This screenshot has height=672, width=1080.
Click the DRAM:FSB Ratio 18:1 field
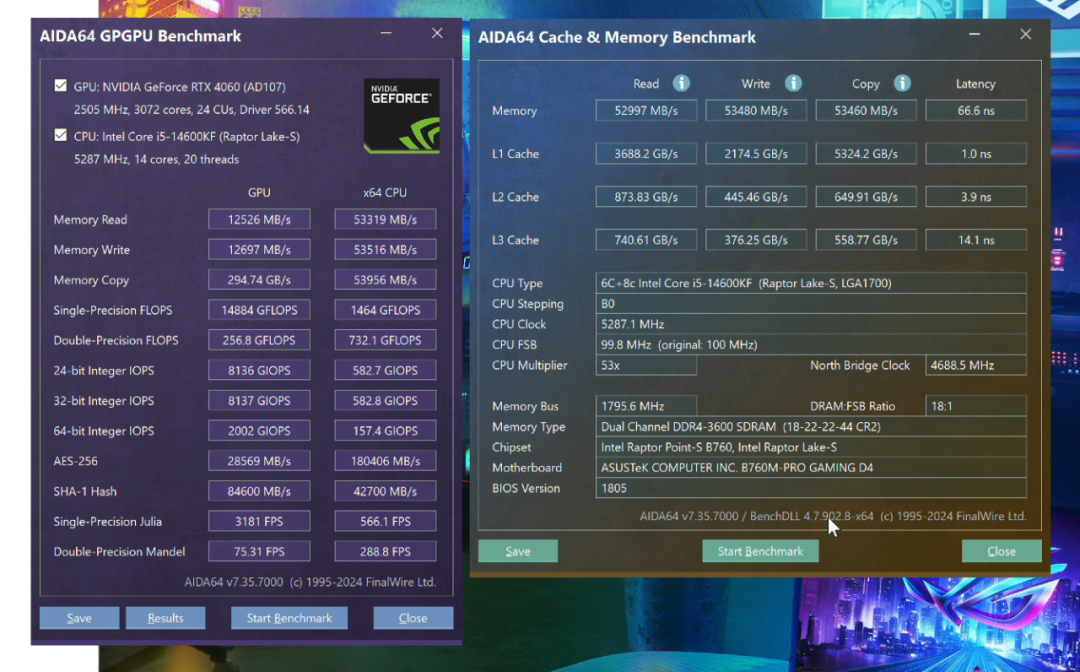tap(976, 406)
